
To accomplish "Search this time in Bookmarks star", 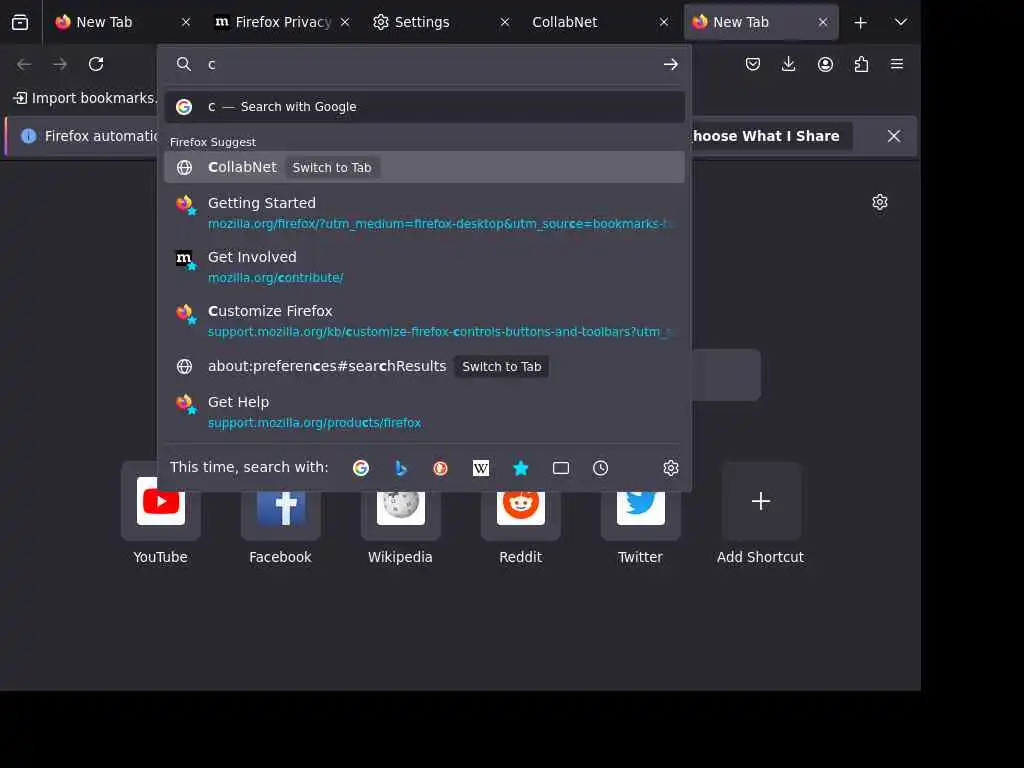I will [x=520, y=468].
